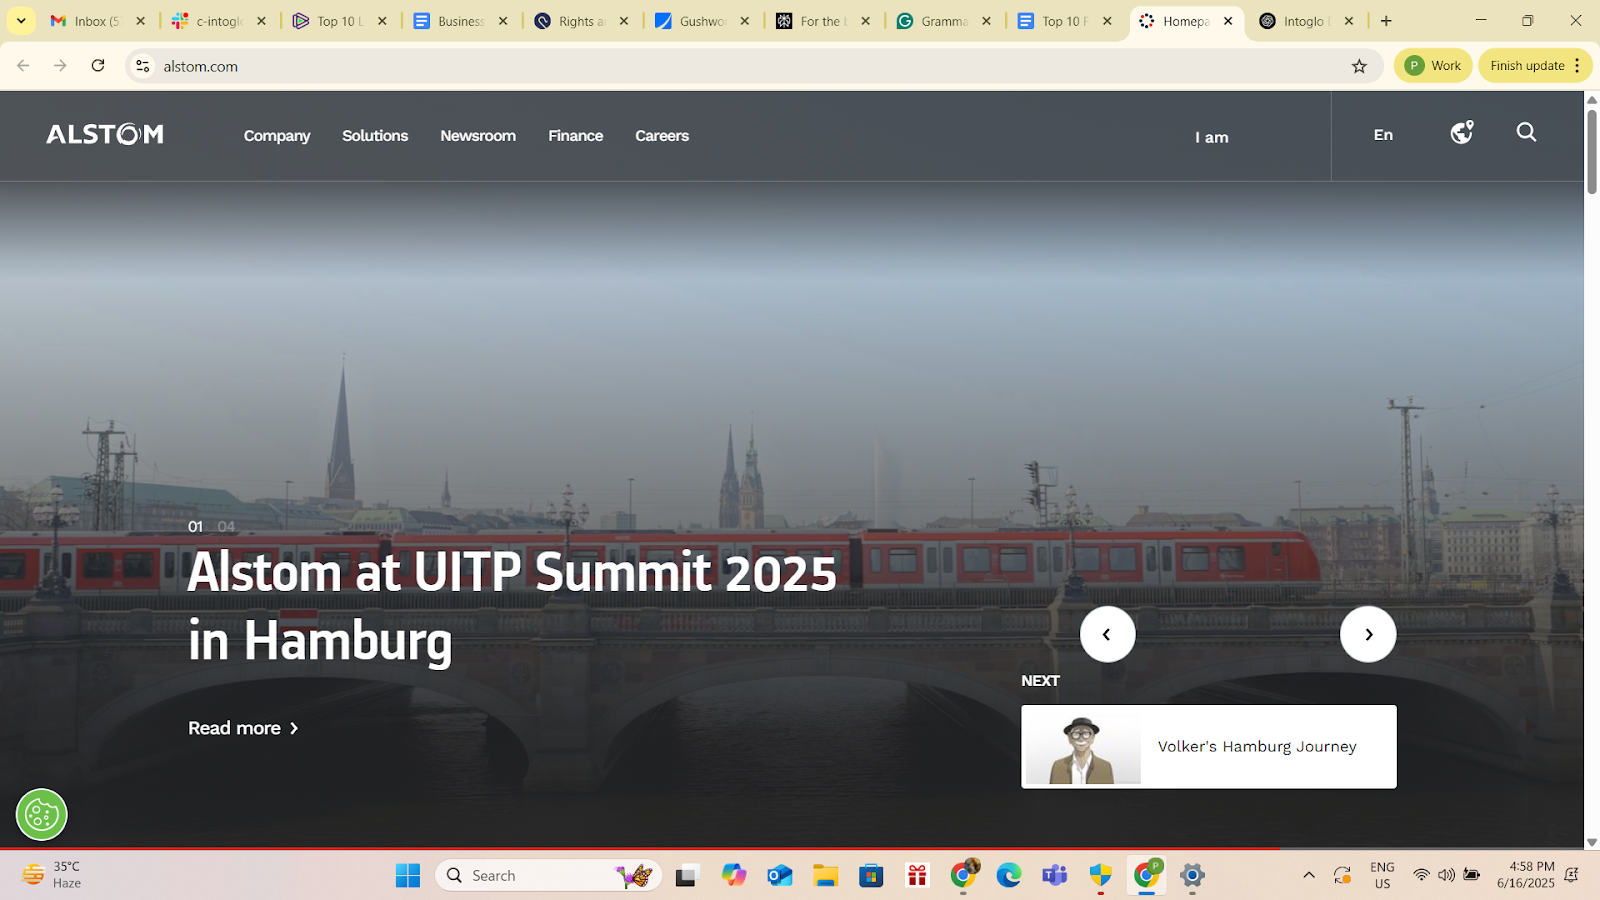Screen dimensions: 1600x900
Task: Open a new browser tab
Action: coord(1386,21)
